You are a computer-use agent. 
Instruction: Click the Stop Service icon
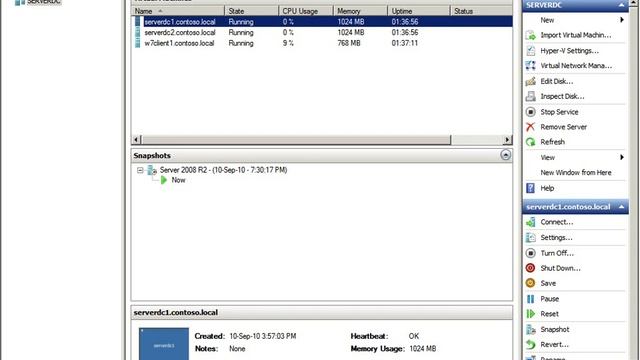tap(530, 112)
